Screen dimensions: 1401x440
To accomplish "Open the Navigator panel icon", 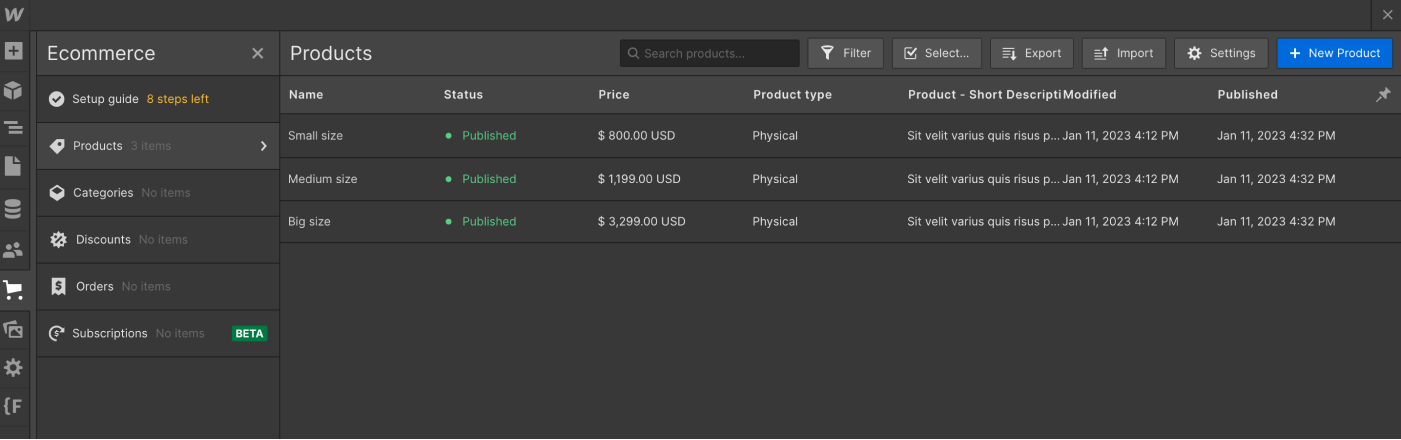I will pyautogui.click(x=13, y=128).
